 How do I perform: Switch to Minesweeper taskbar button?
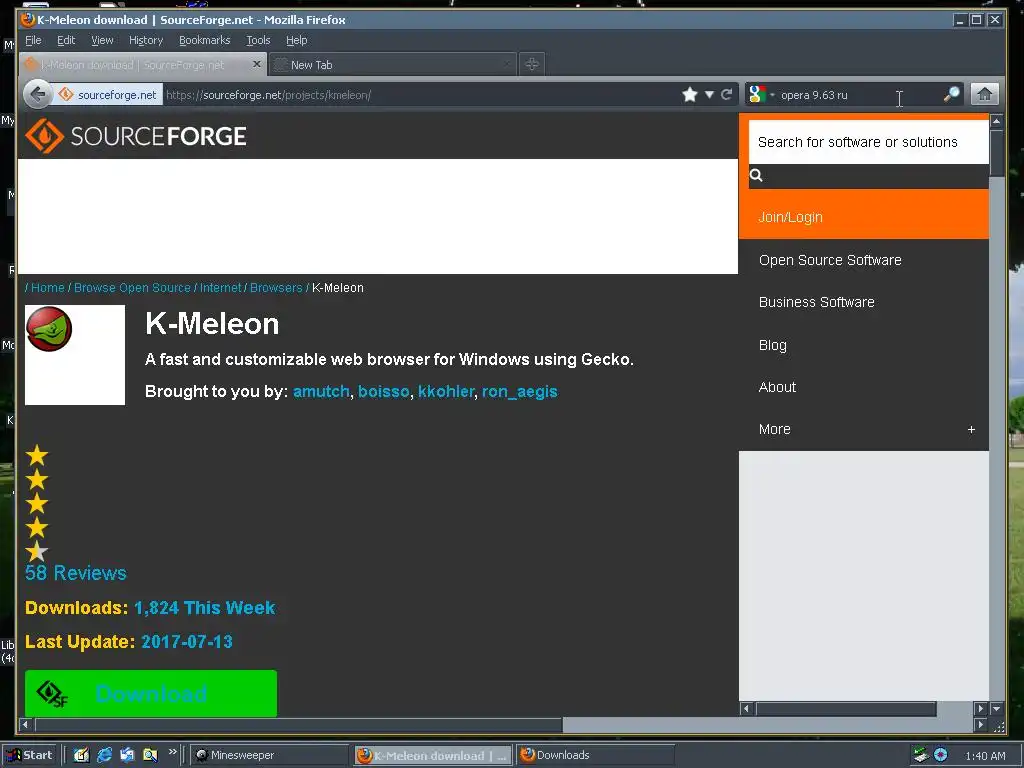[x=269, y=755]
